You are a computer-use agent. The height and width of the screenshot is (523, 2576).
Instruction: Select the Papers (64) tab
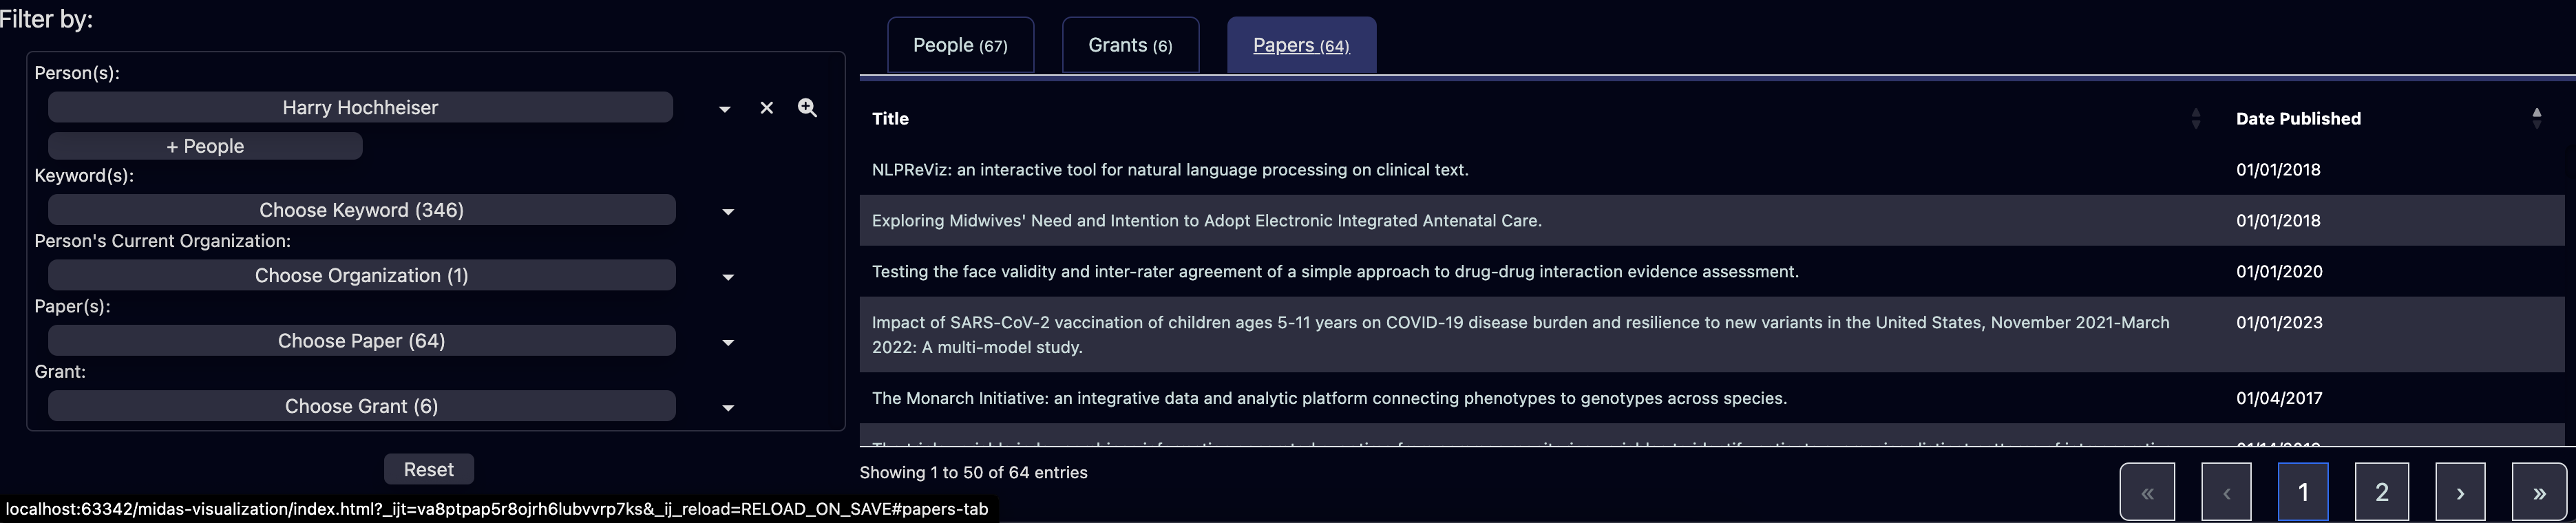1301,45
